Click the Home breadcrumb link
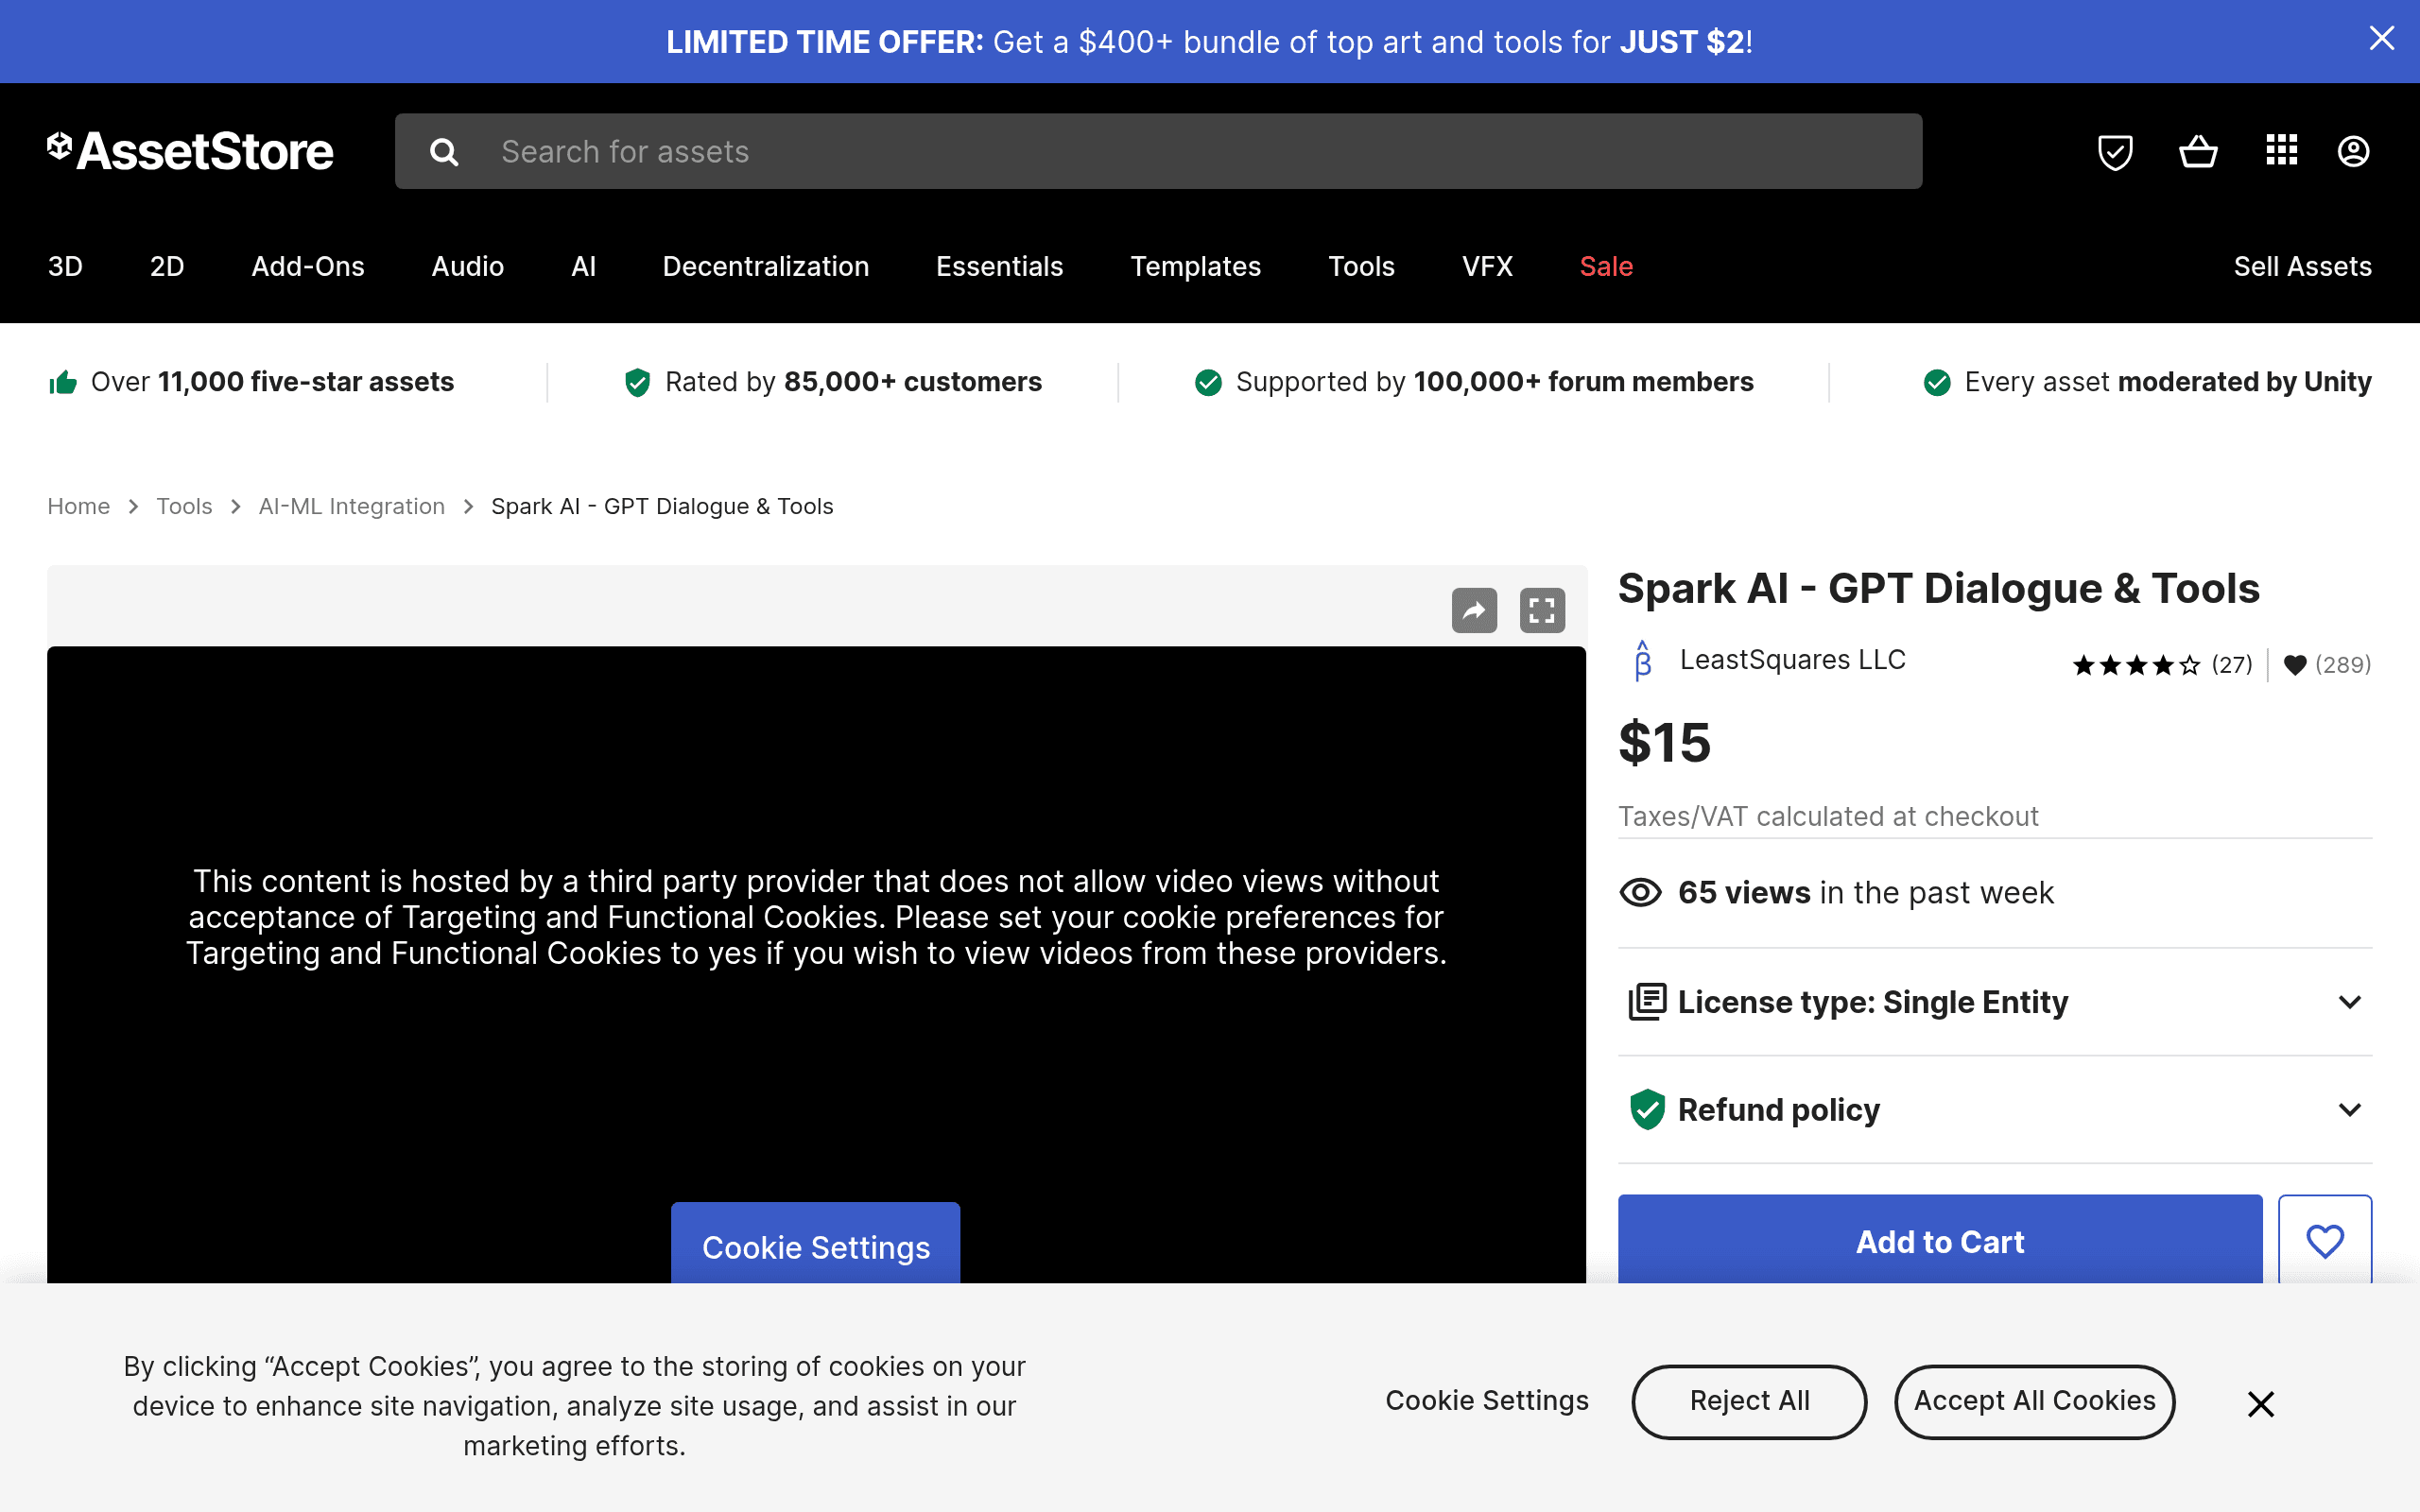The image size is (2420, 1512). (x=79, y=506)
